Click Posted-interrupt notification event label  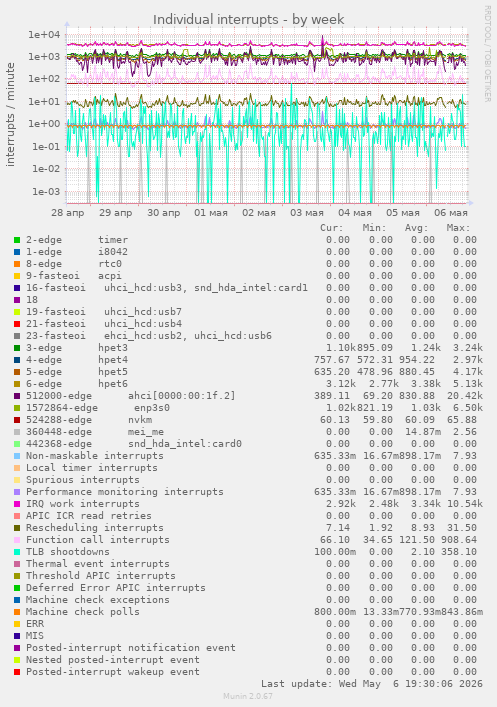131,647
